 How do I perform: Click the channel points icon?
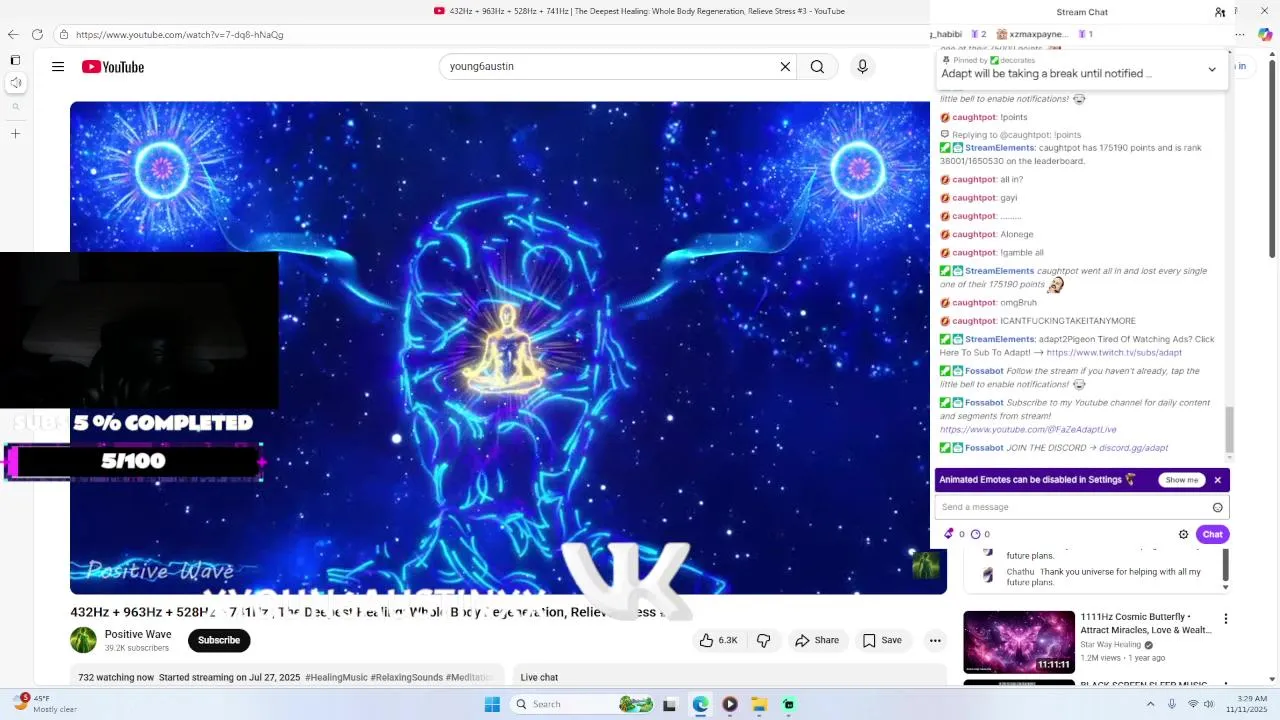pos(949,534)
